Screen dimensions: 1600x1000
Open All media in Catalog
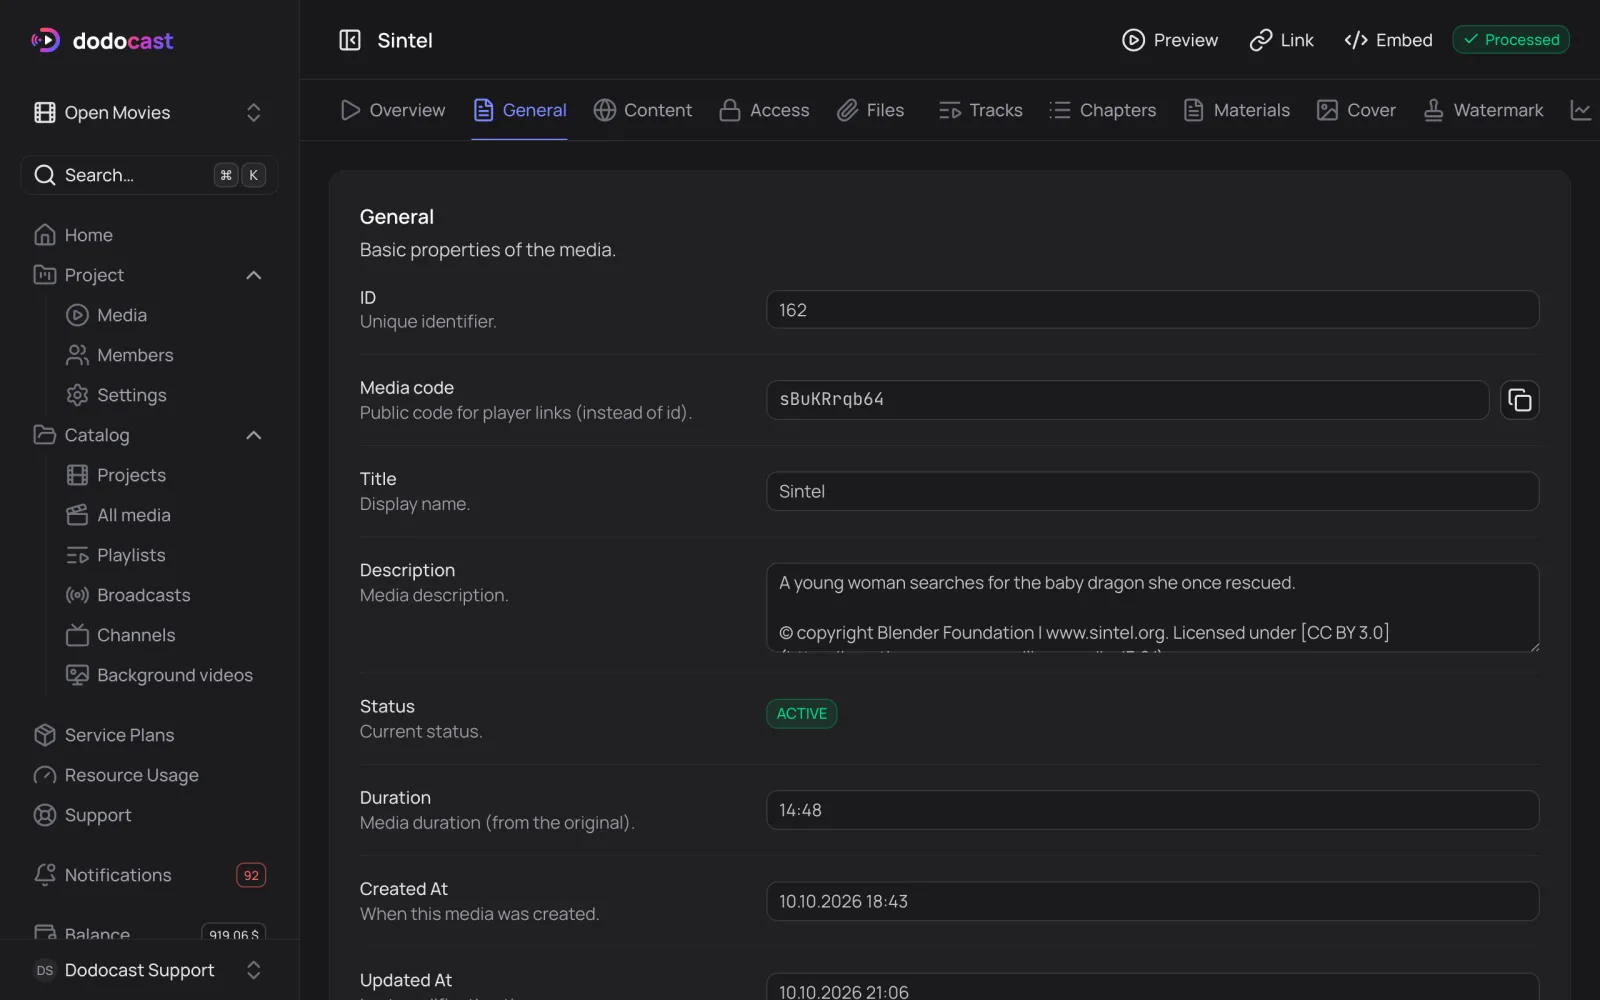coord(165,515)
